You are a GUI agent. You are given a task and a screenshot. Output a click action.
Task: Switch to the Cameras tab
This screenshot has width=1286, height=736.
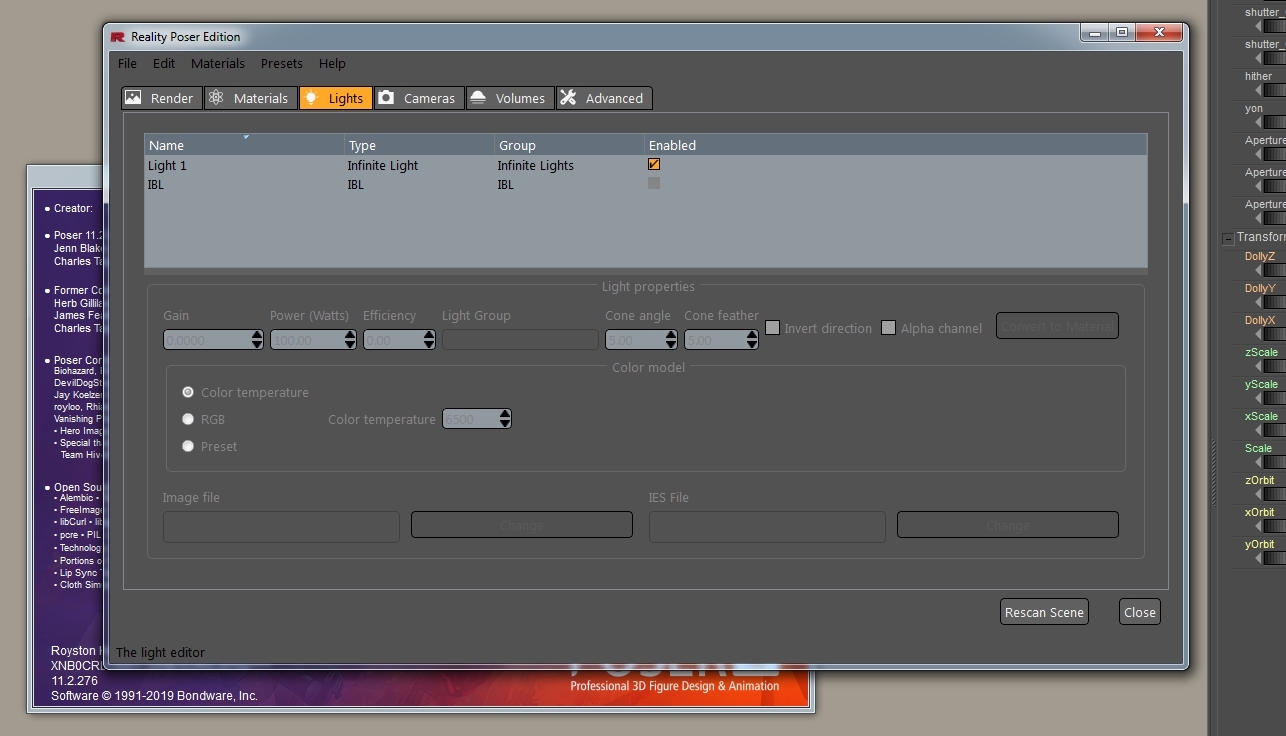pos(418,98)
